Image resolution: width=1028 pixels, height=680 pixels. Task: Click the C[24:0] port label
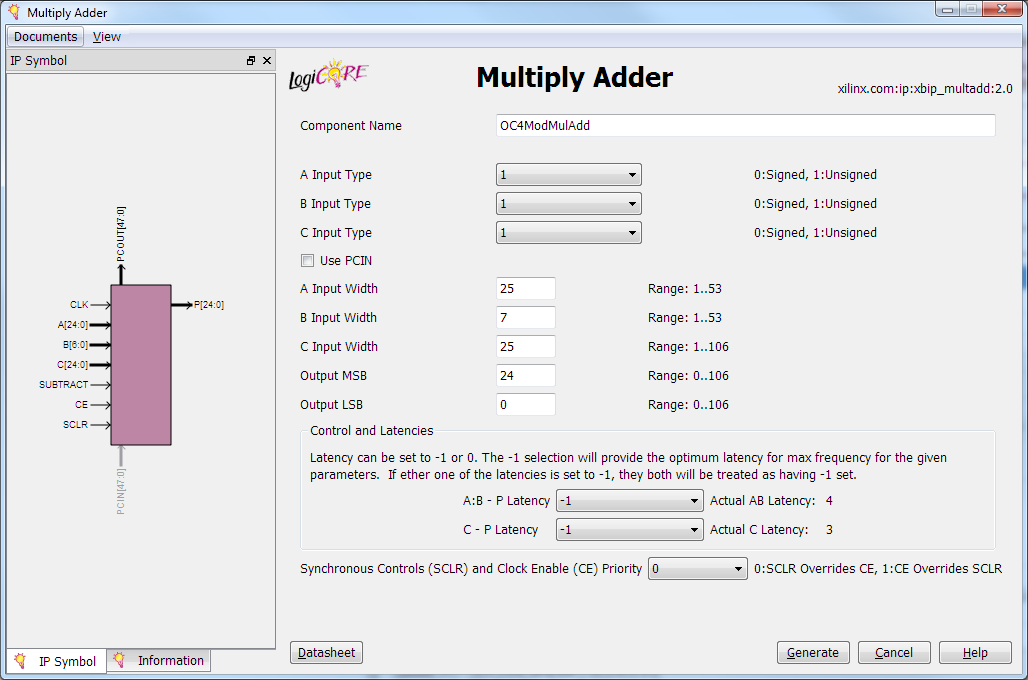73,365
